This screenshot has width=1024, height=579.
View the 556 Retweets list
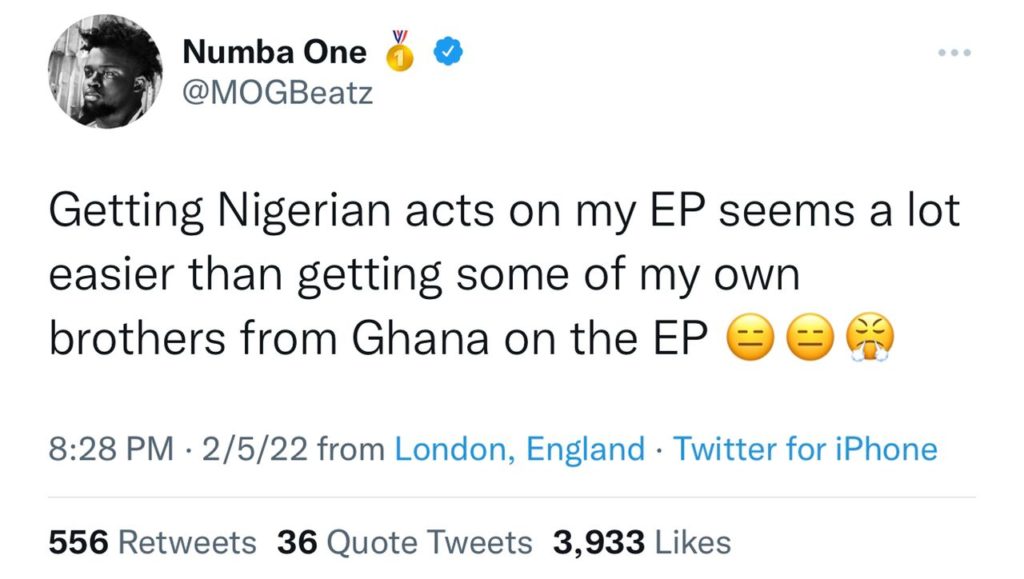click(x=153, y=542)
